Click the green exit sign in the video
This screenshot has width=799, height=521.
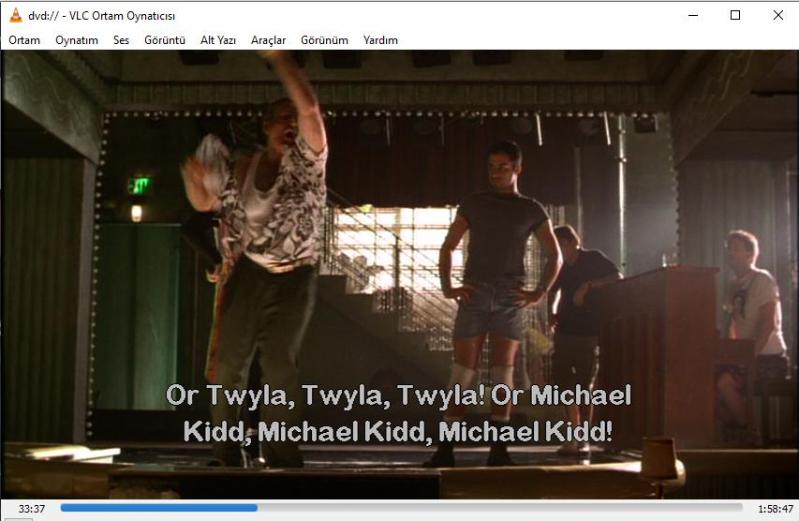[x=141, y=185]
